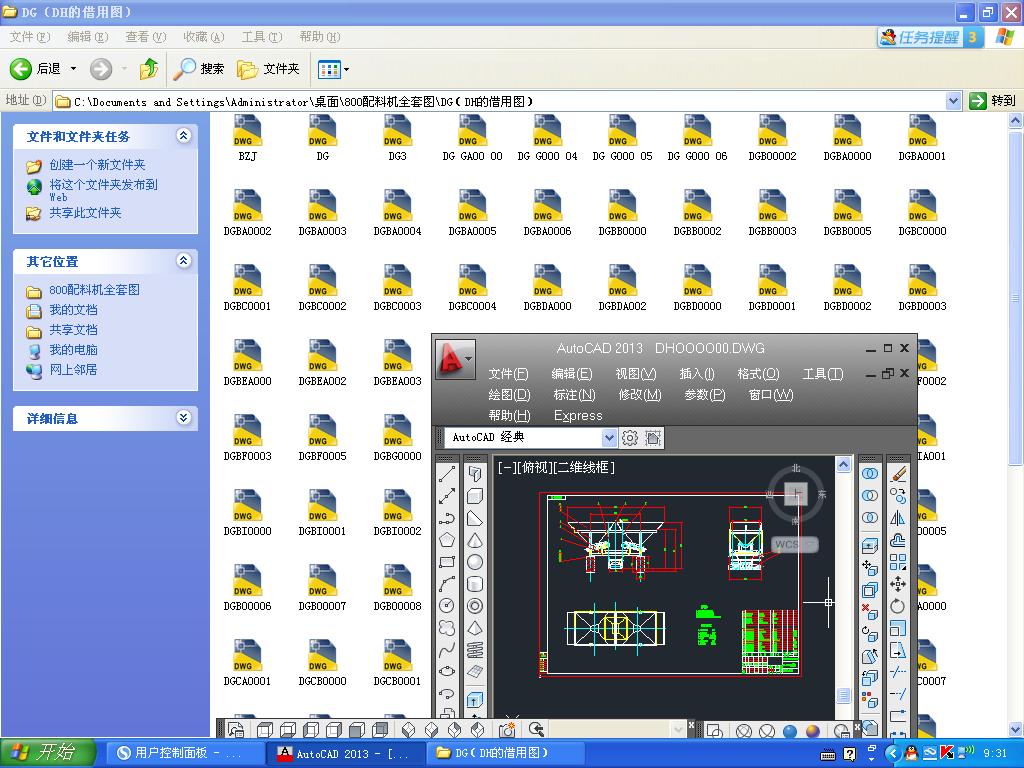Click the My Workspace icon
The width and height of the screenshot is (1024, 768).
point(652,438)
